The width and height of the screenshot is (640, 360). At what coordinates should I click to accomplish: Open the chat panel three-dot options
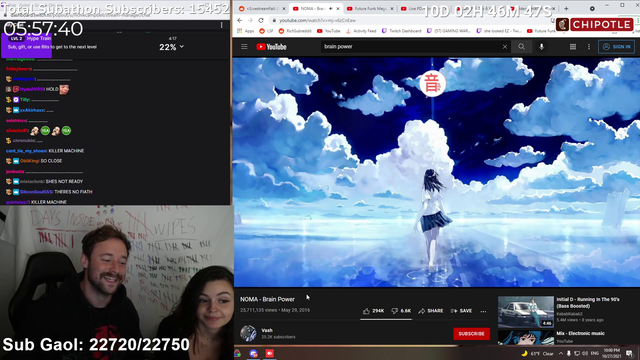pyautogui.click(x=222, y=25)
